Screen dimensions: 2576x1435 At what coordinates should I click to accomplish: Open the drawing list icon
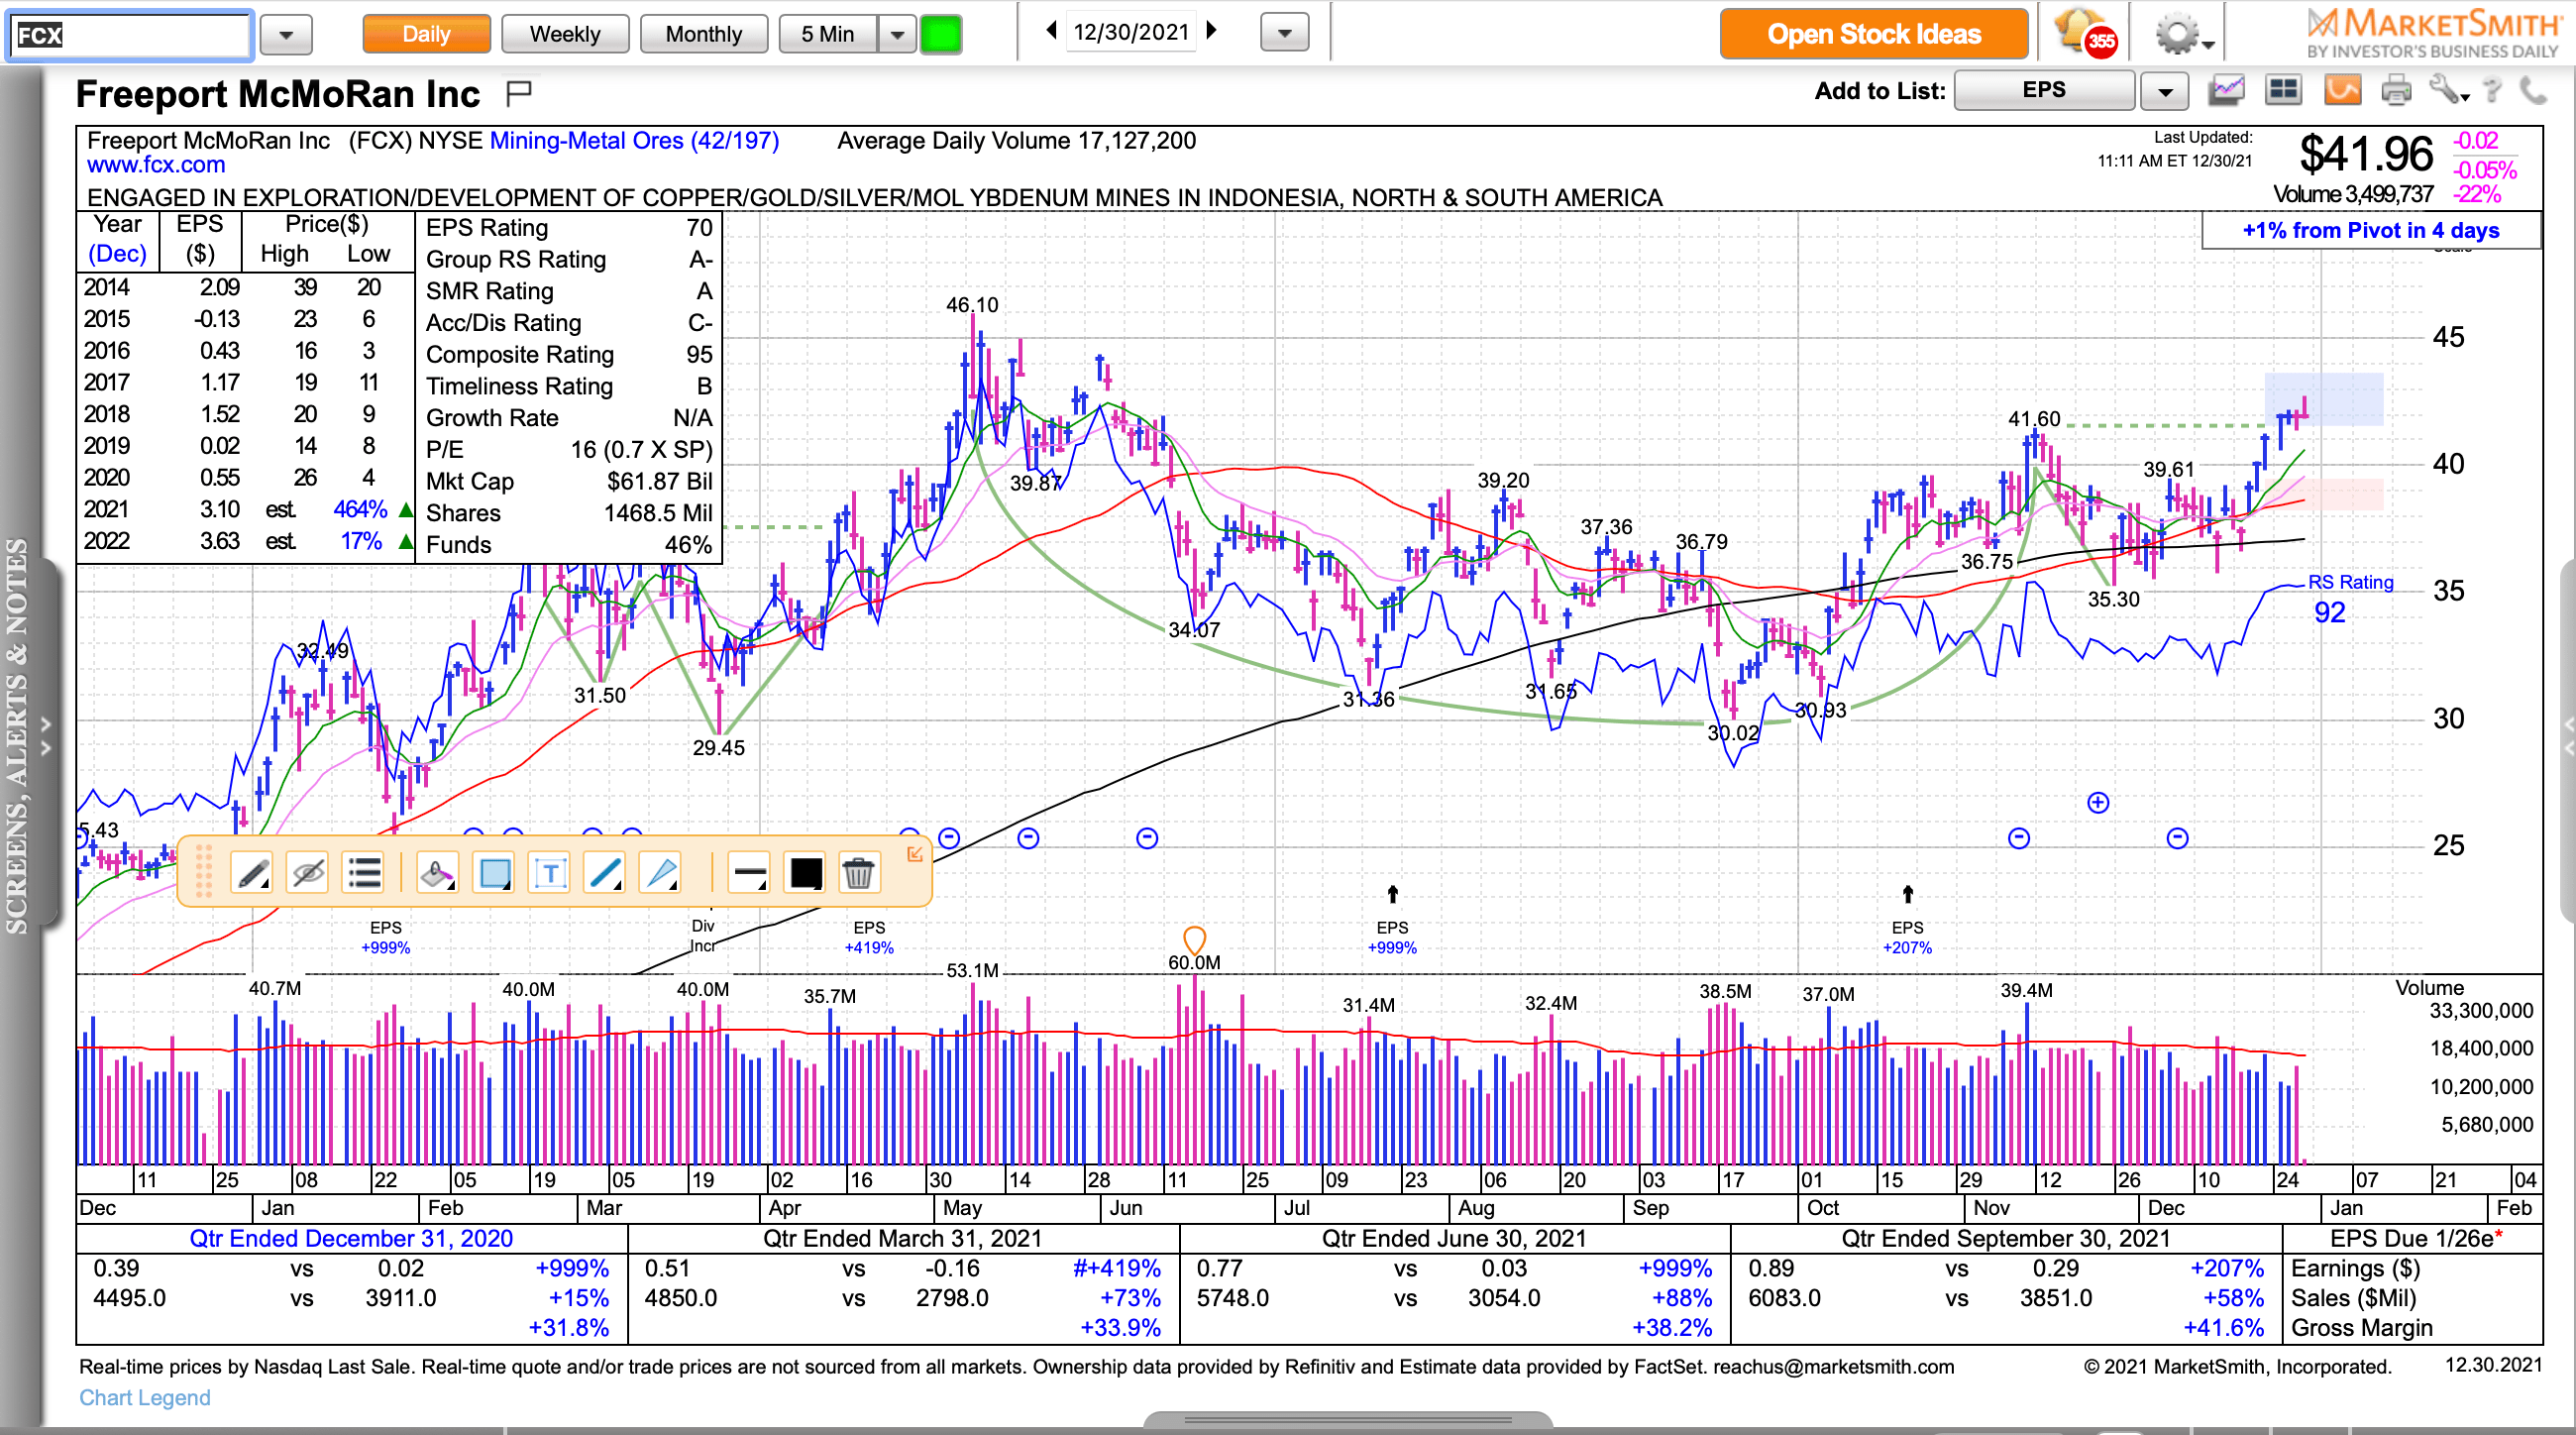pyautogui.click(x=364, y=873)
